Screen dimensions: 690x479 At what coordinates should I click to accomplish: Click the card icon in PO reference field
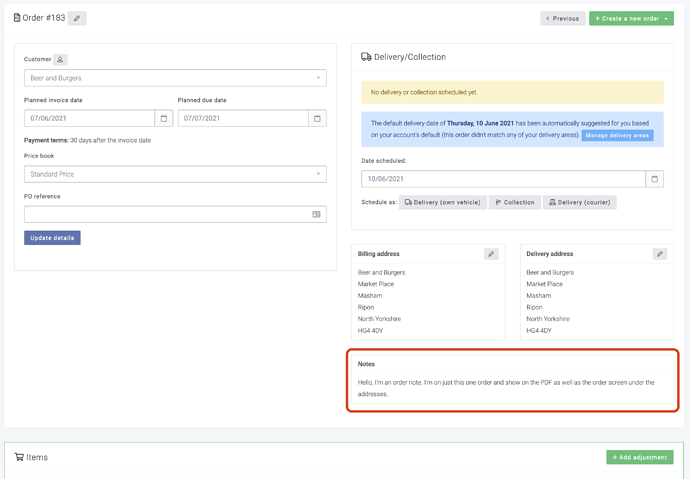pos(316,214)
